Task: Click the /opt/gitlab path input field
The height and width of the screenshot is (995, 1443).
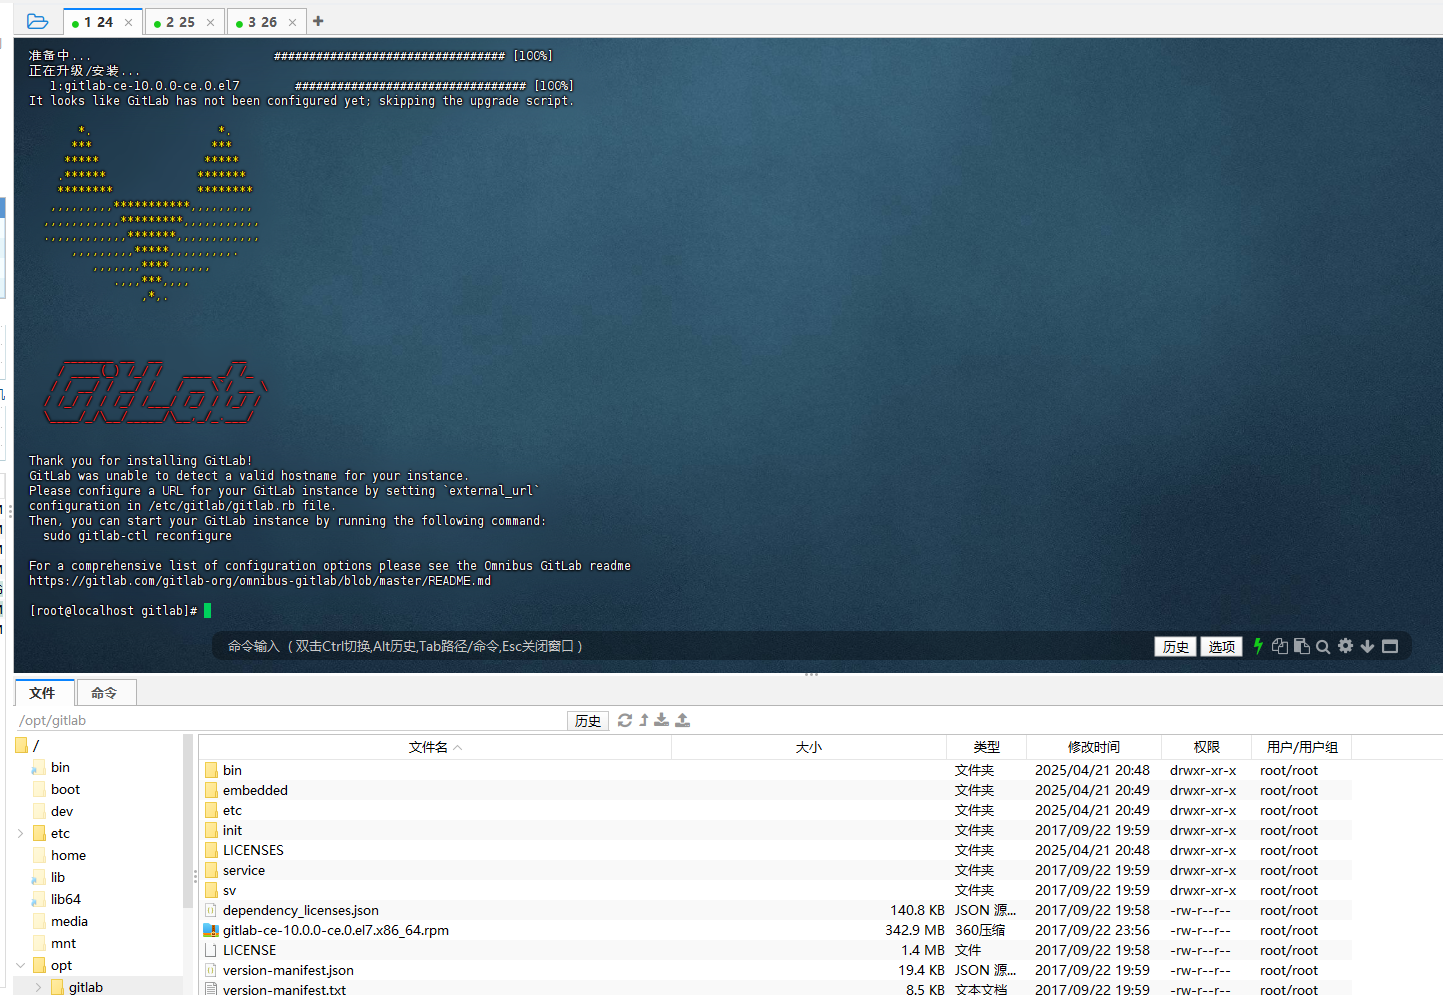Action: click(250, 720)
